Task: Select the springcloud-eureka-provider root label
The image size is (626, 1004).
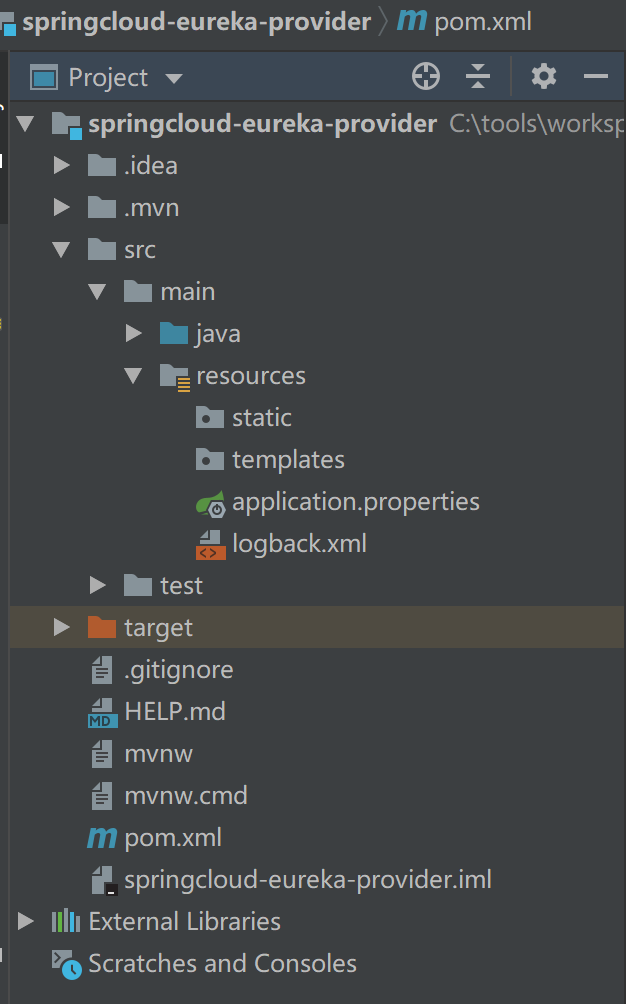Action: [x=262, y=124]
